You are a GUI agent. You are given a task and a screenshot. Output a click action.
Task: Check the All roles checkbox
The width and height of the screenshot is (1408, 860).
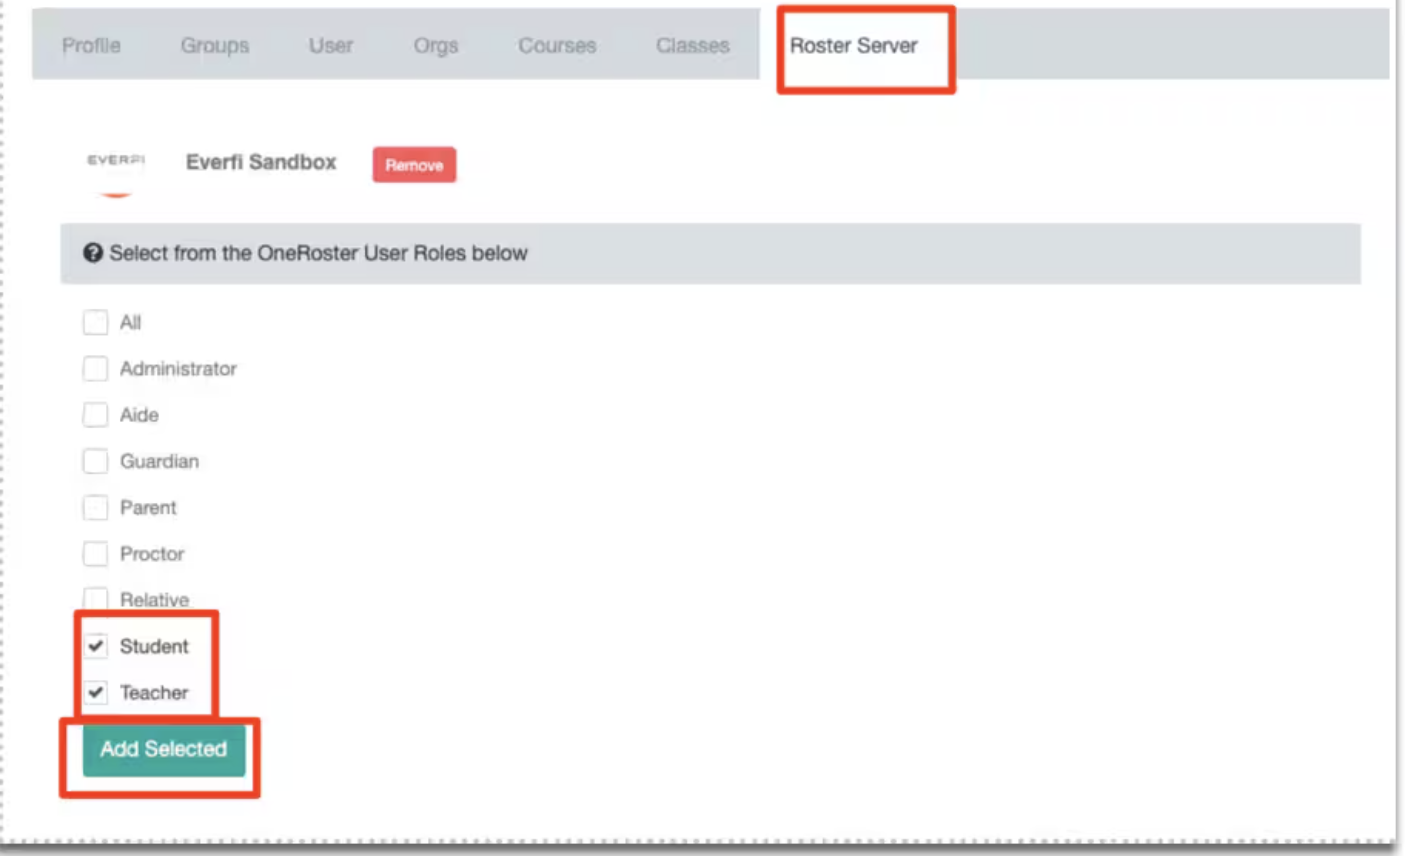click(x=95, y=322)
